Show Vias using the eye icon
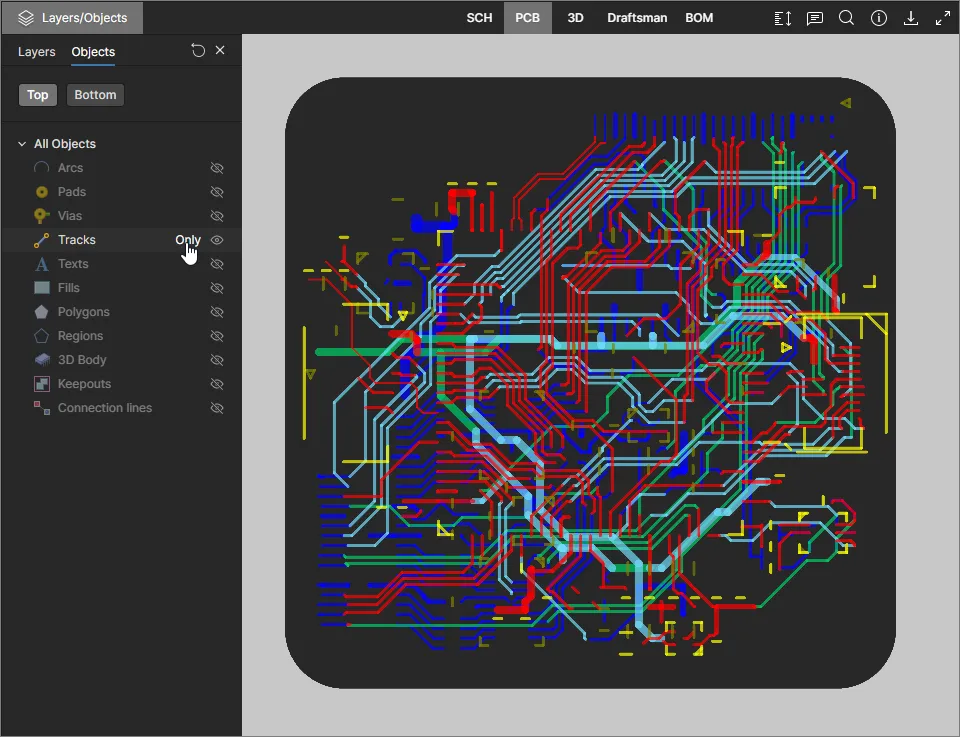This screenshot has width=960, height=737. pyautogui.click(x=217, y=216)
